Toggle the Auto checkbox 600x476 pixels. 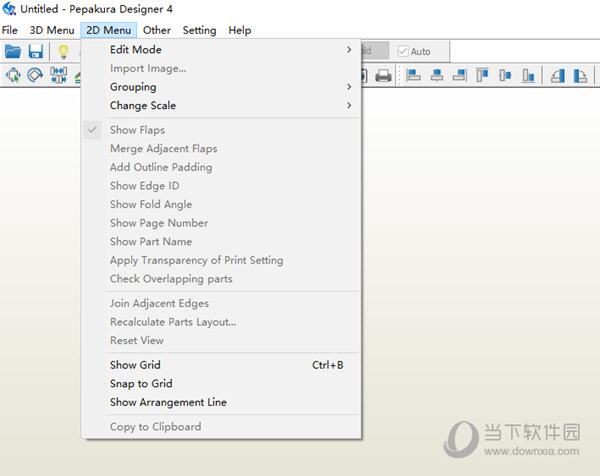coord(403,51)
